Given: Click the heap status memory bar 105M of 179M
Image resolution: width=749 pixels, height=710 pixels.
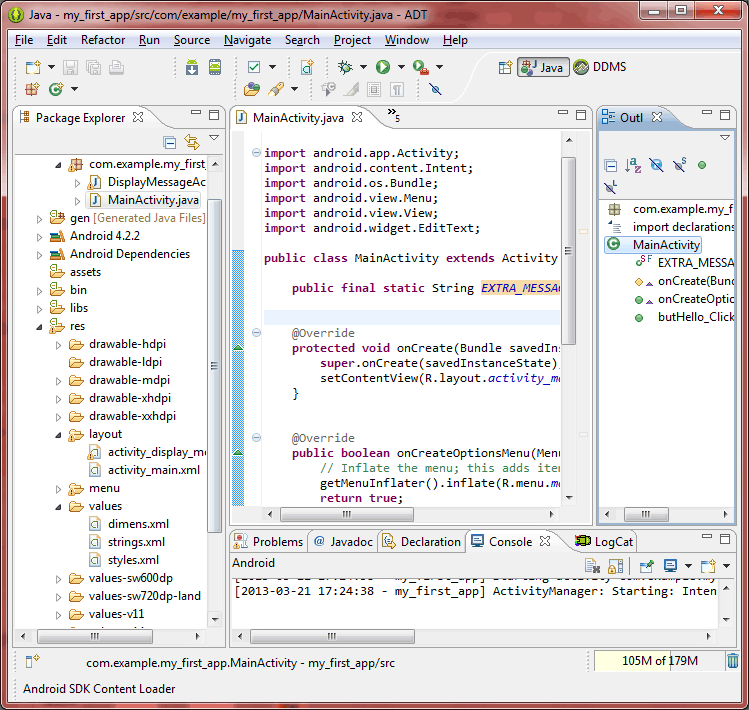Looking at the screenshot, I should (659, 661).
